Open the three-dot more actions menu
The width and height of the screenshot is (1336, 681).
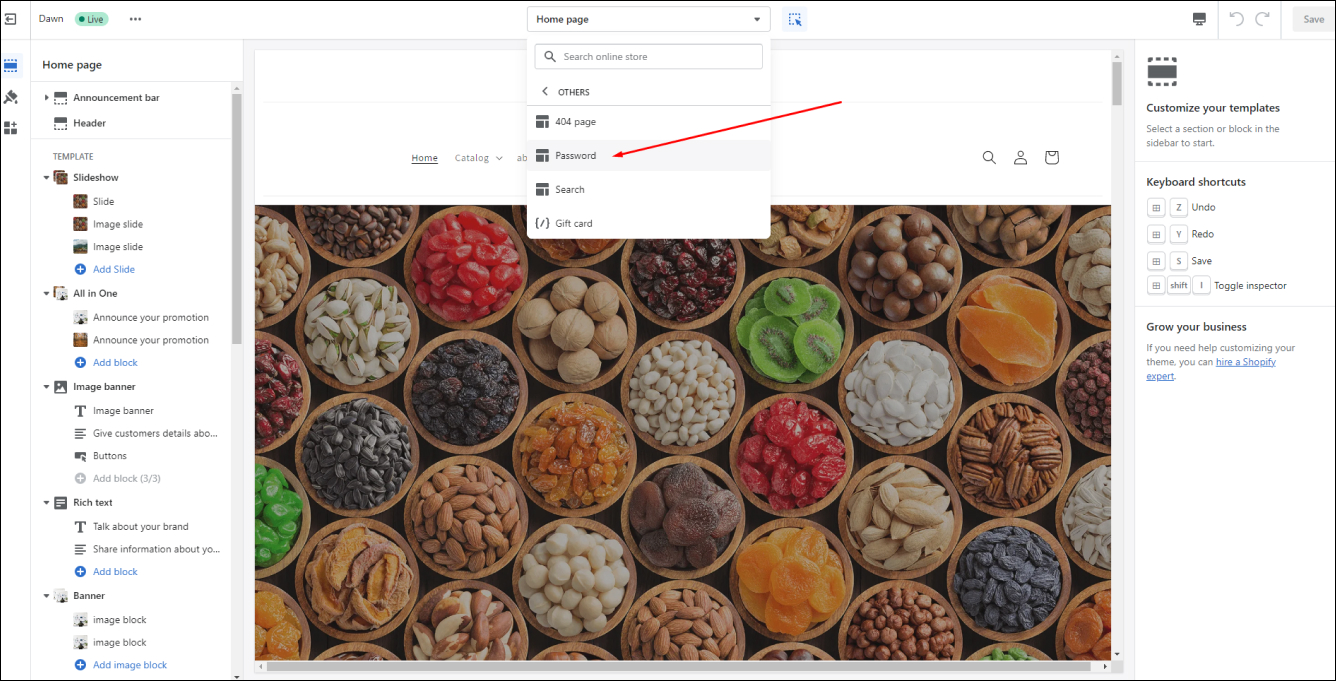pos(135,19)
